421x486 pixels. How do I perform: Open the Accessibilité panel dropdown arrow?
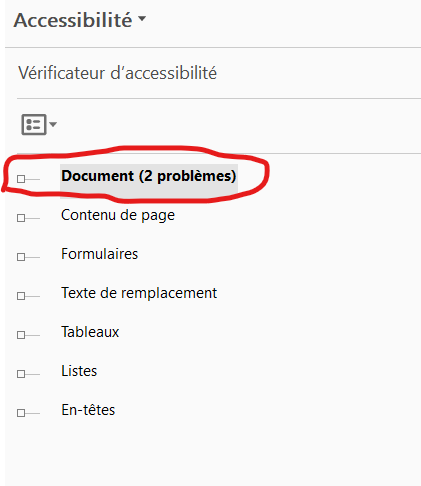[142, 19]
